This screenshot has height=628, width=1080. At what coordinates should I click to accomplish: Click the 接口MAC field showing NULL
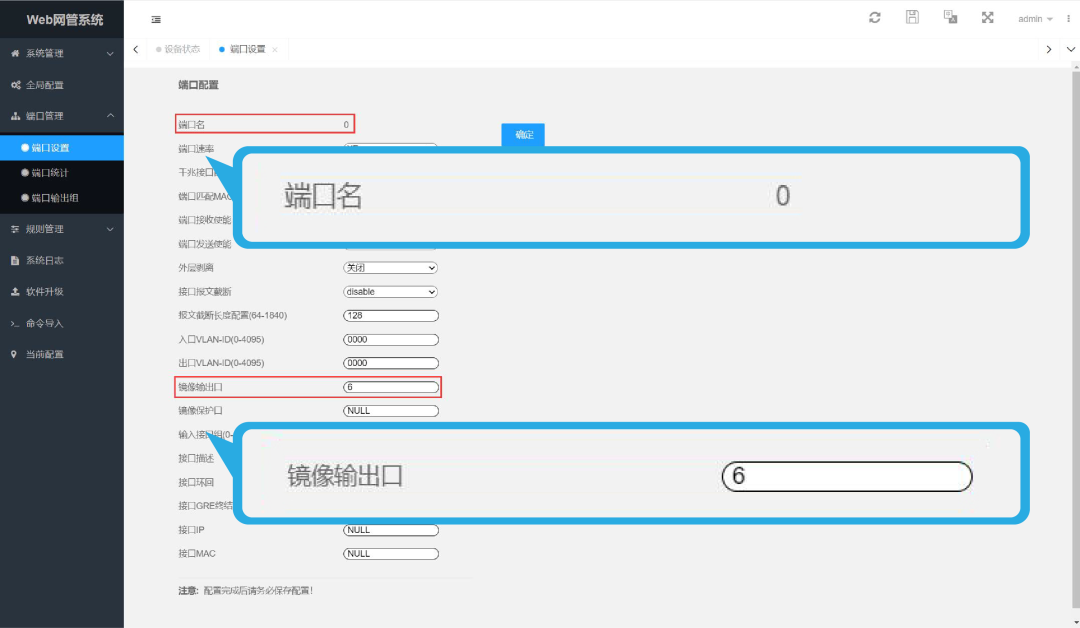tap(391, 554)
